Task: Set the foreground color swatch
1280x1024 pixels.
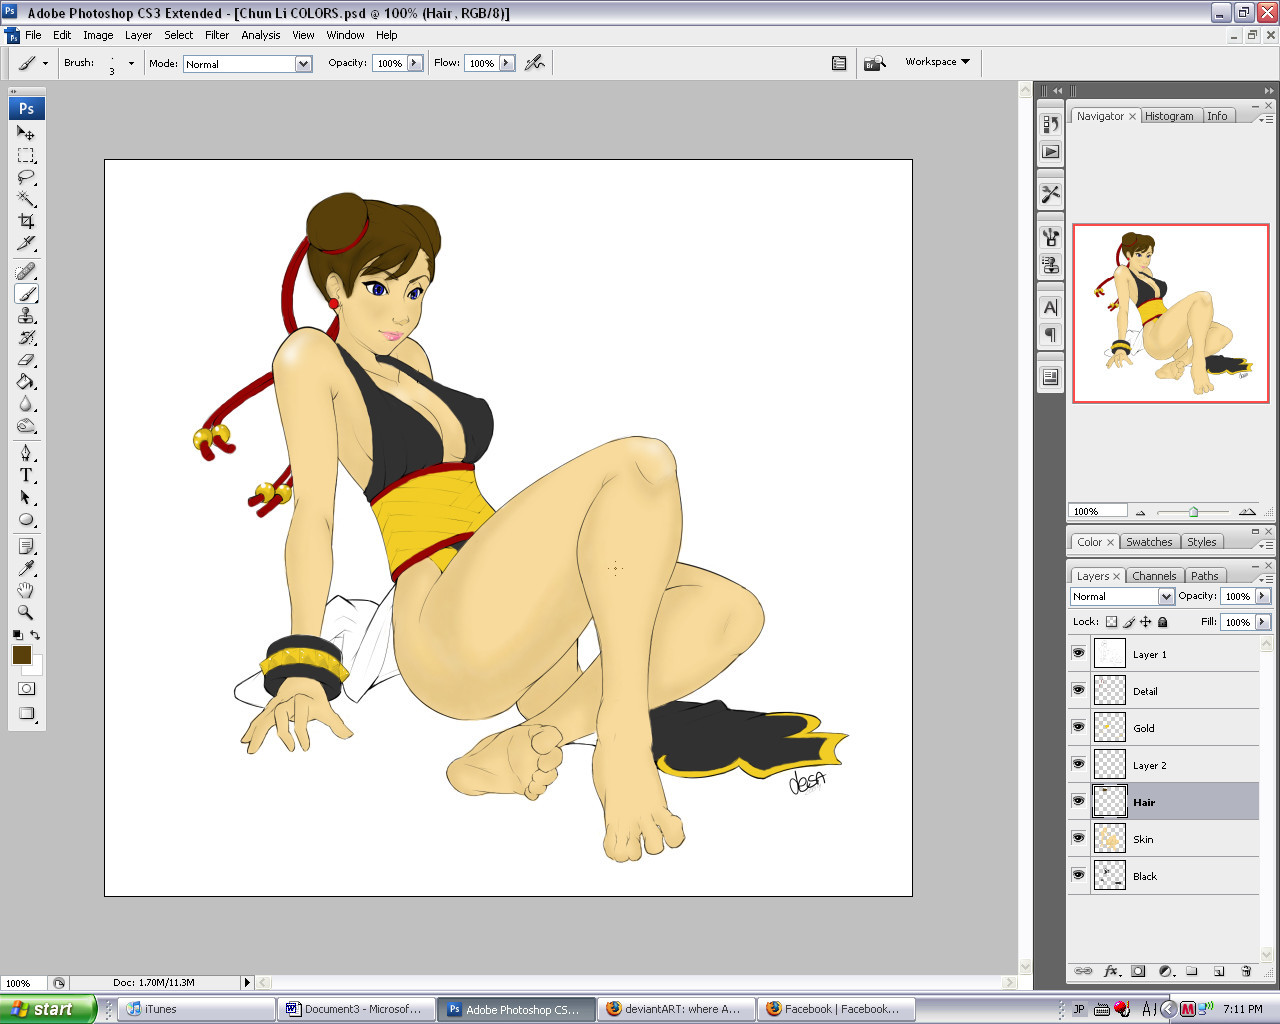Action: [21, 655]
